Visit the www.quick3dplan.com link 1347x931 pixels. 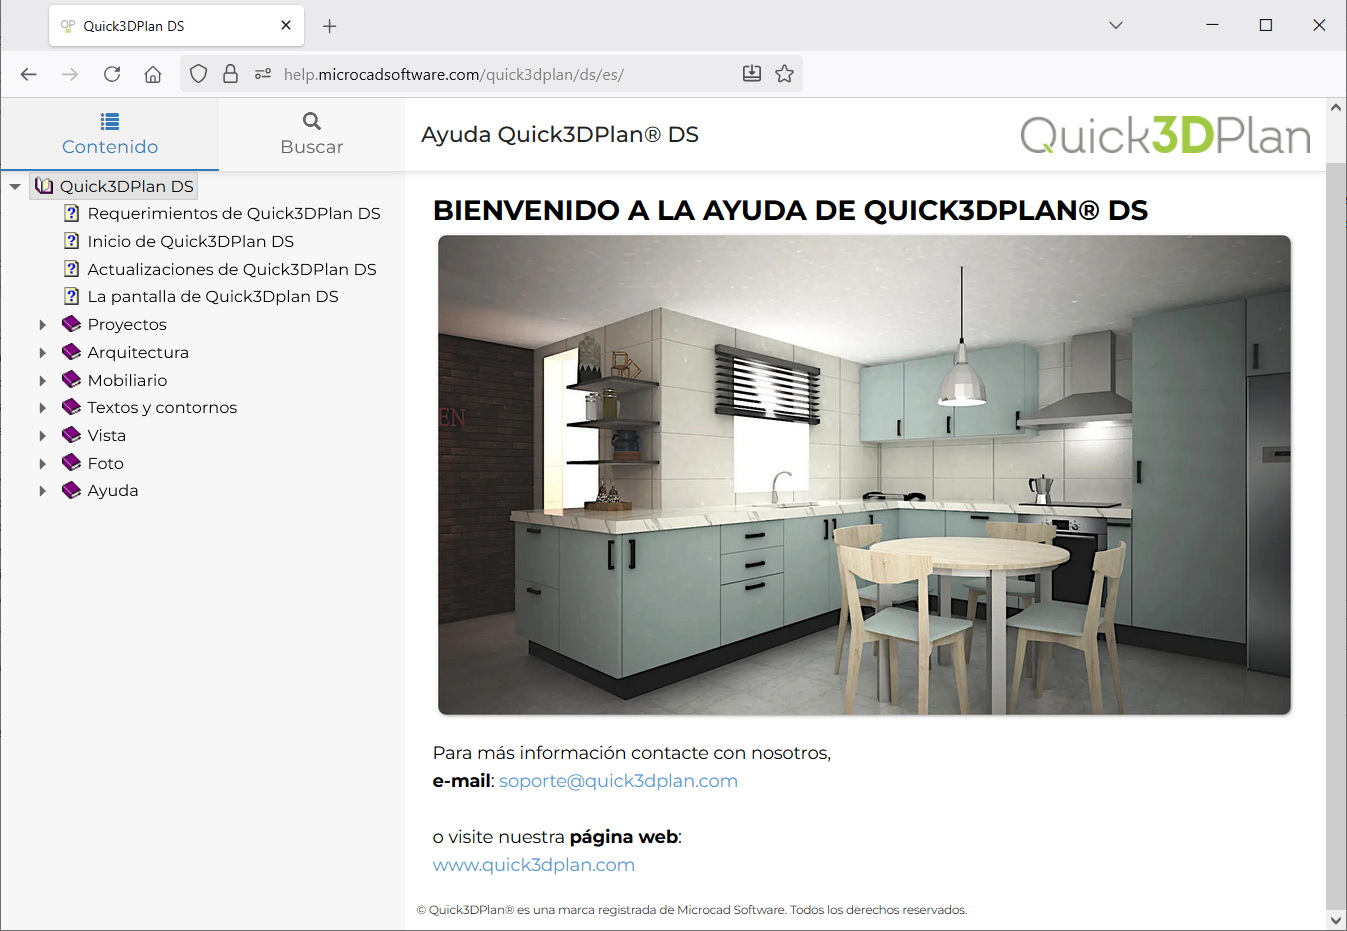pos(533,865)
